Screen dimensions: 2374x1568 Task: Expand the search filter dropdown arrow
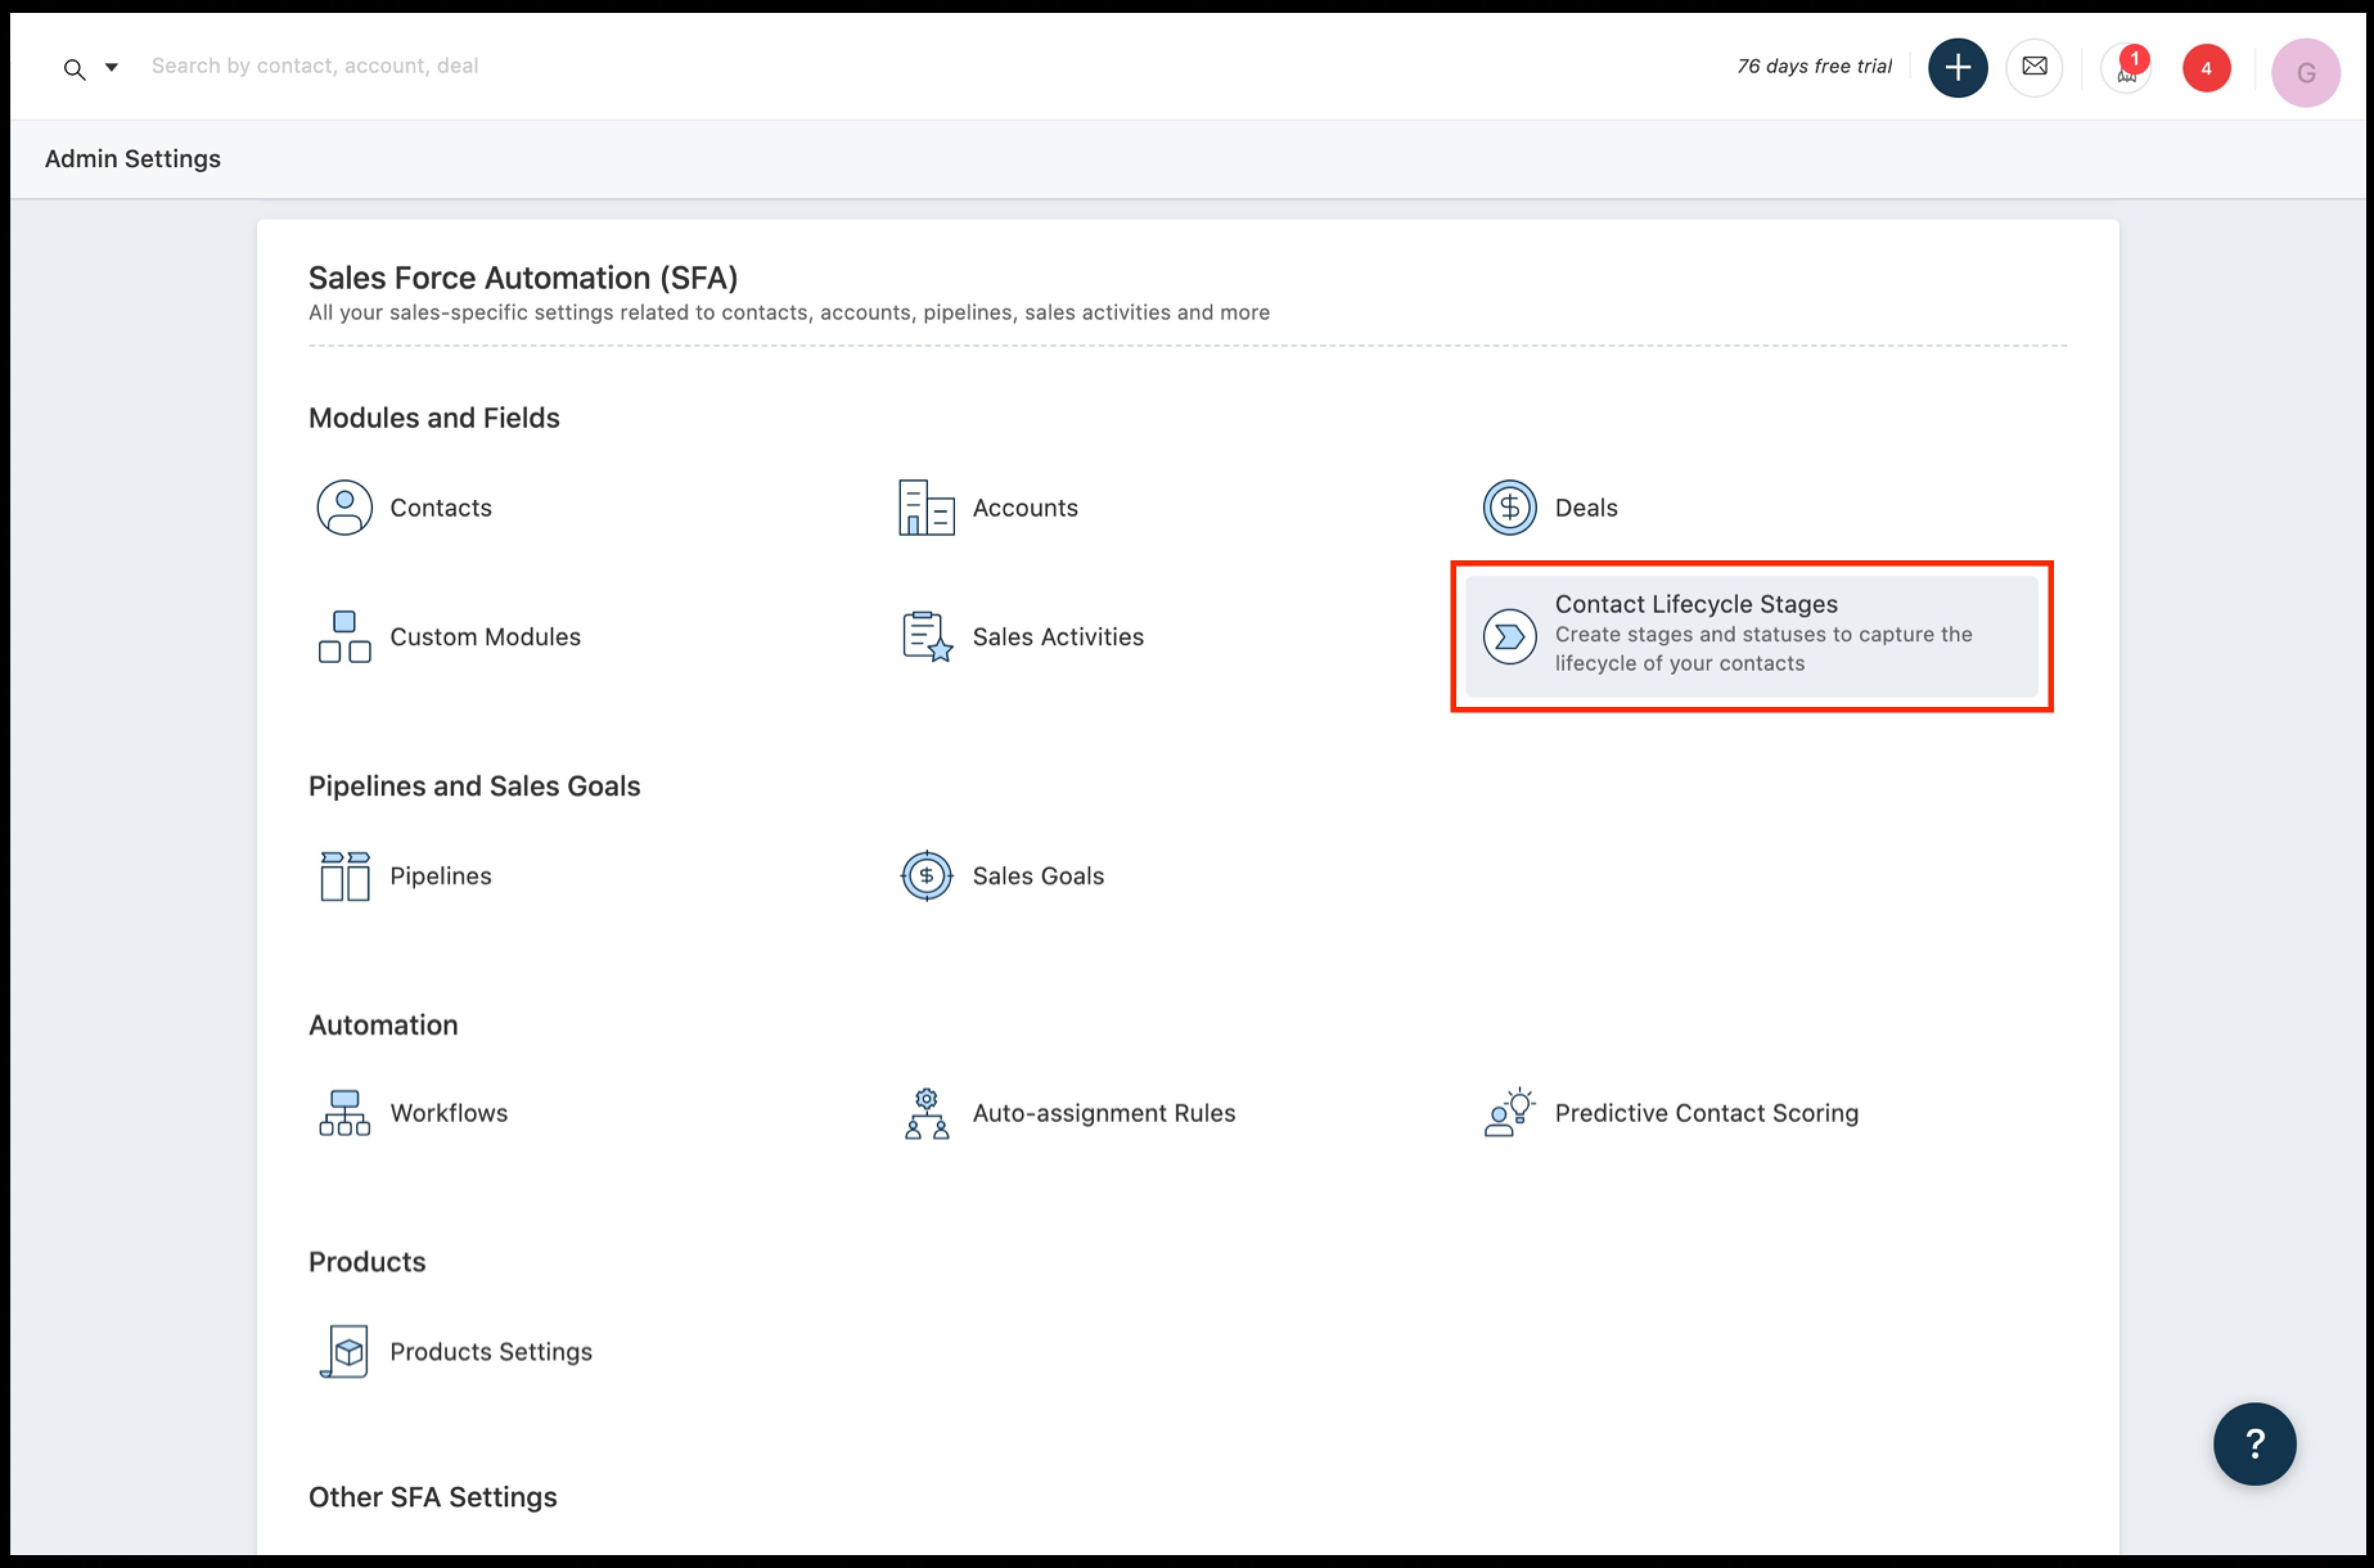pyautogui.click(x=112, y=67)
